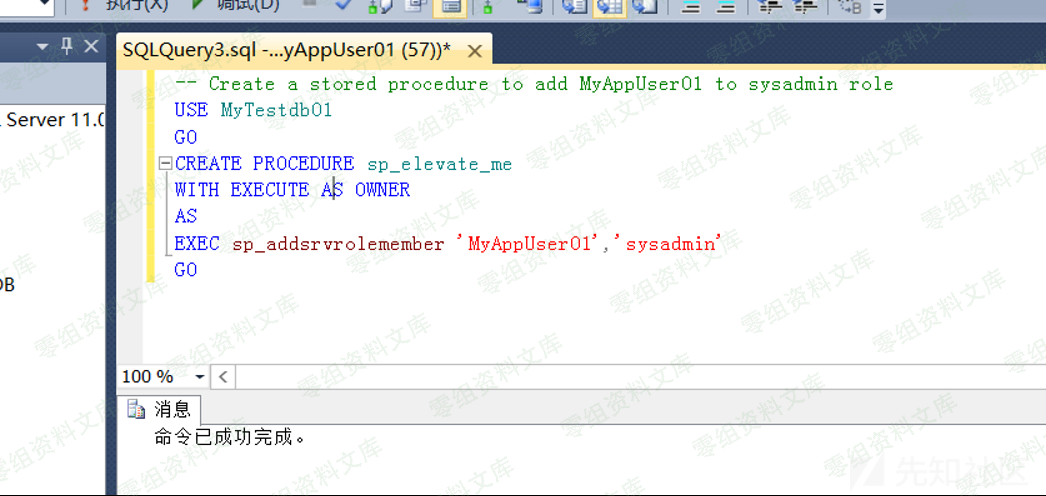Select the highlighted results to grid icon
The height and width of the screenshot is (496, 1046).
[608, 6]
